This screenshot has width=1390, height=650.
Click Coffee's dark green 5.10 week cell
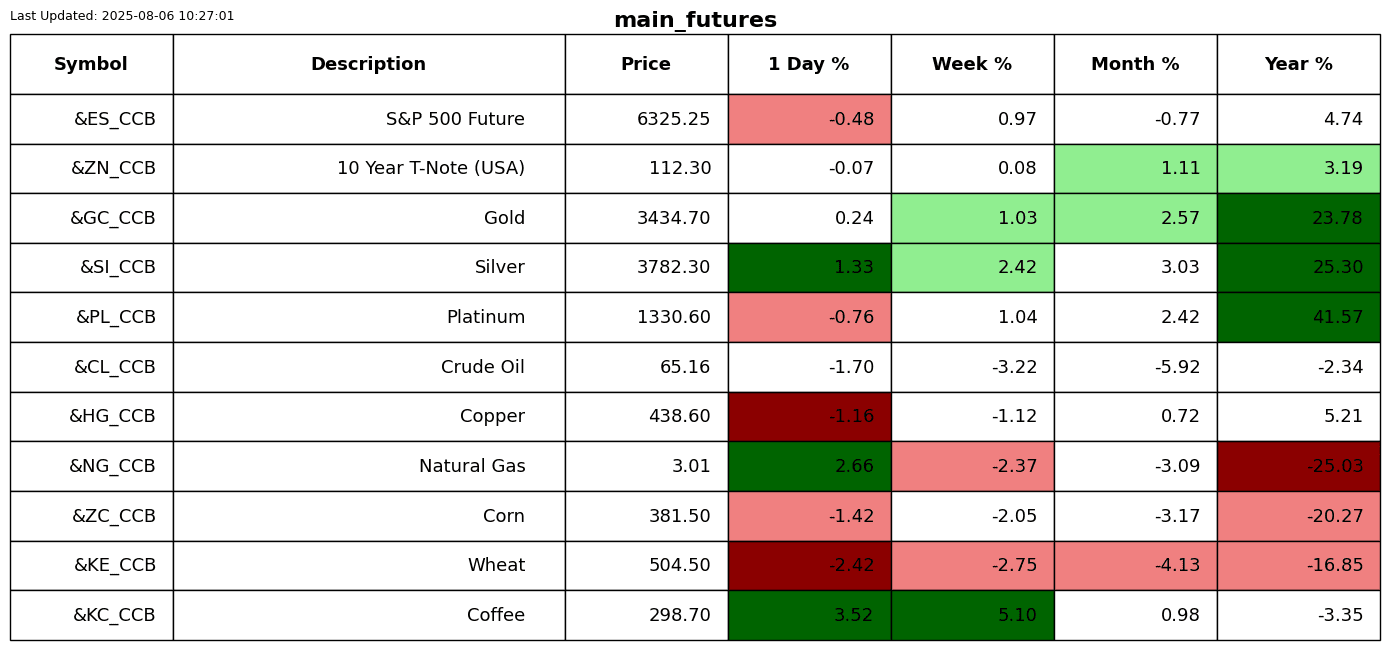tap(972, 616)
